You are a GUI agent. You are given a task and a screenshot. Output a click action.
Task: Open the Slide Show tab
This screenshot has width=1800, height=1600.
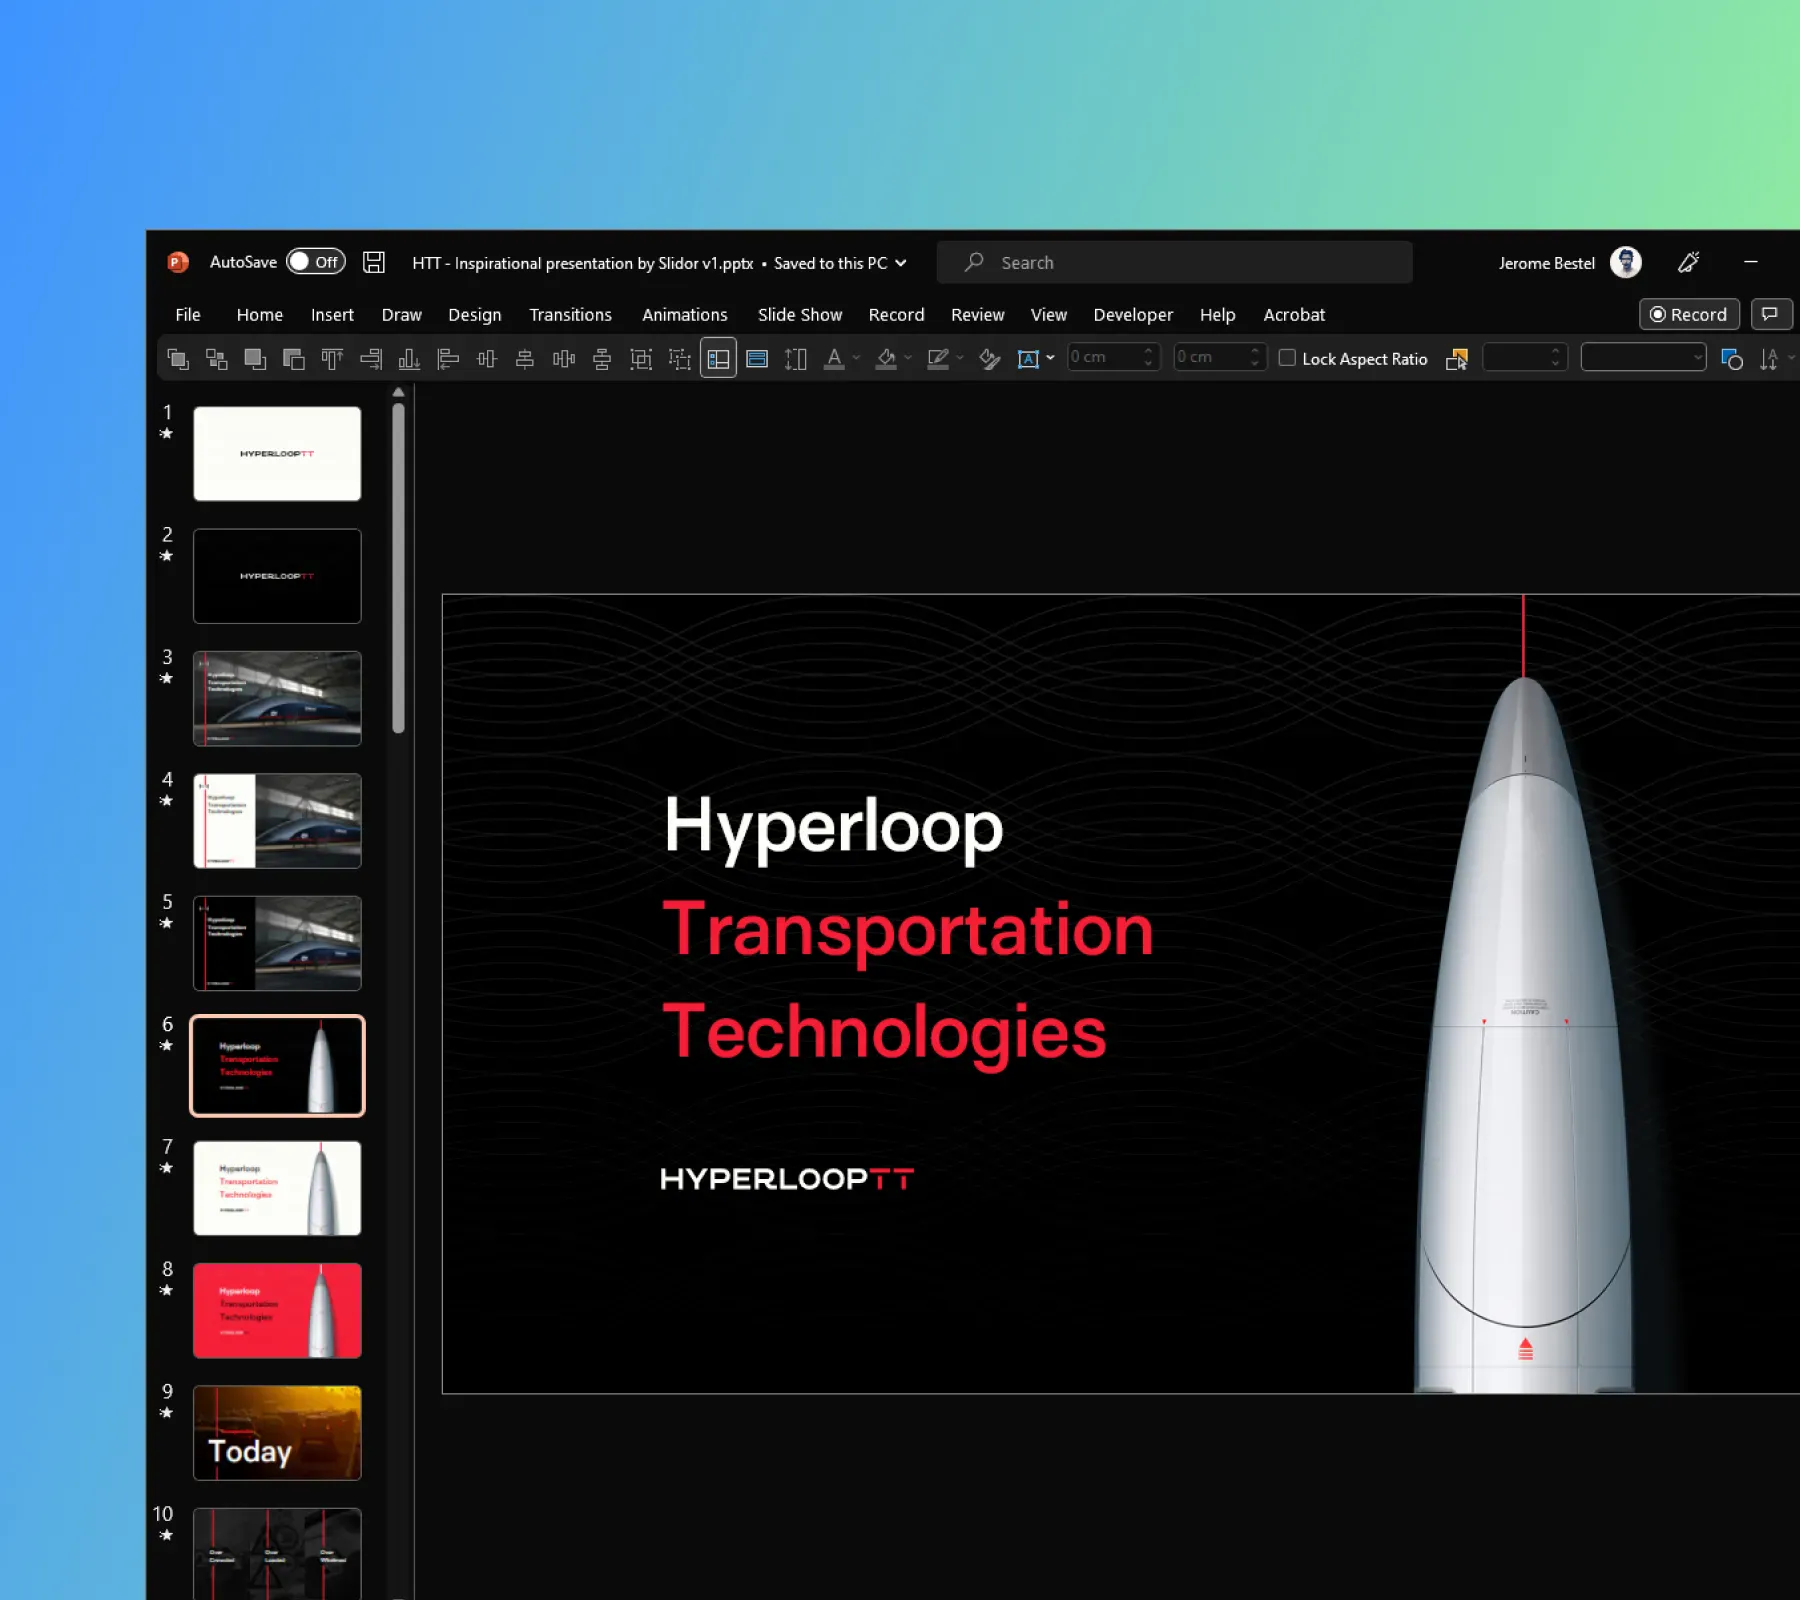[800, 315]
